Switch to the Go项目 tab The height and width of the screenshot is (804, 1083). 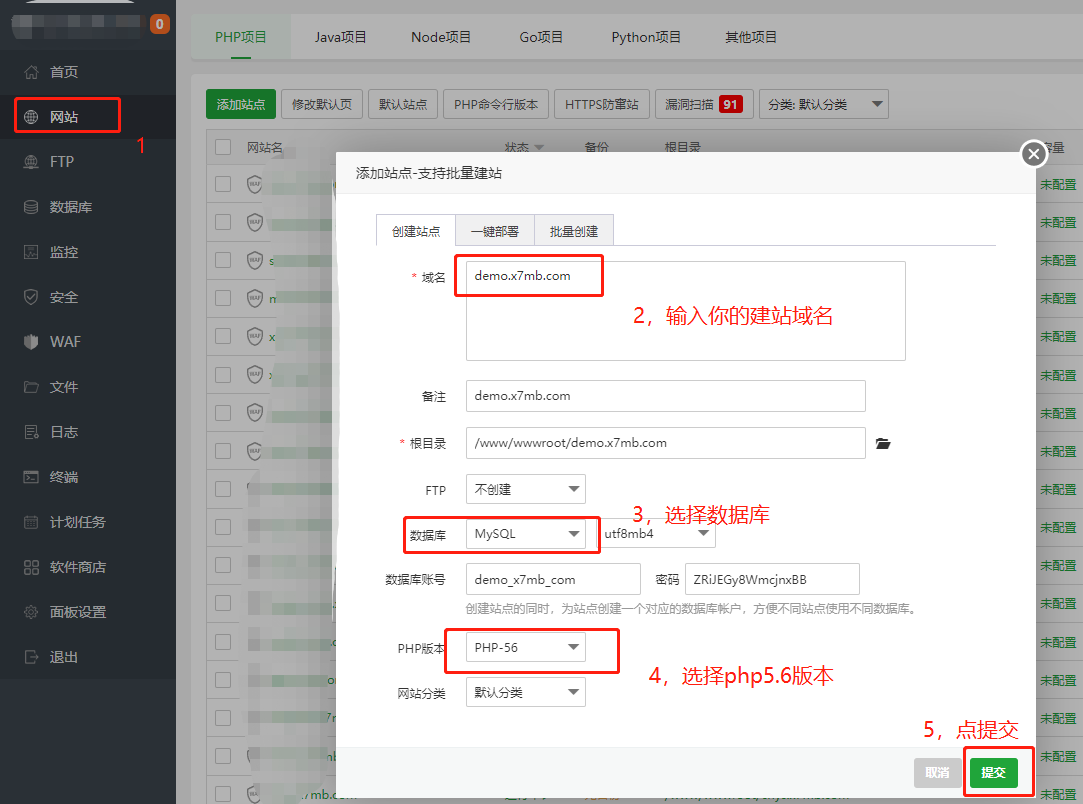point(541,37)
